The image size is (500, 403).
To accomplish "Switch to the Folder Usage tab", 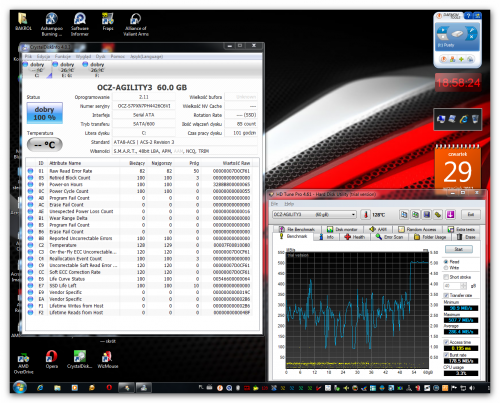I will (x=430, y=237).
